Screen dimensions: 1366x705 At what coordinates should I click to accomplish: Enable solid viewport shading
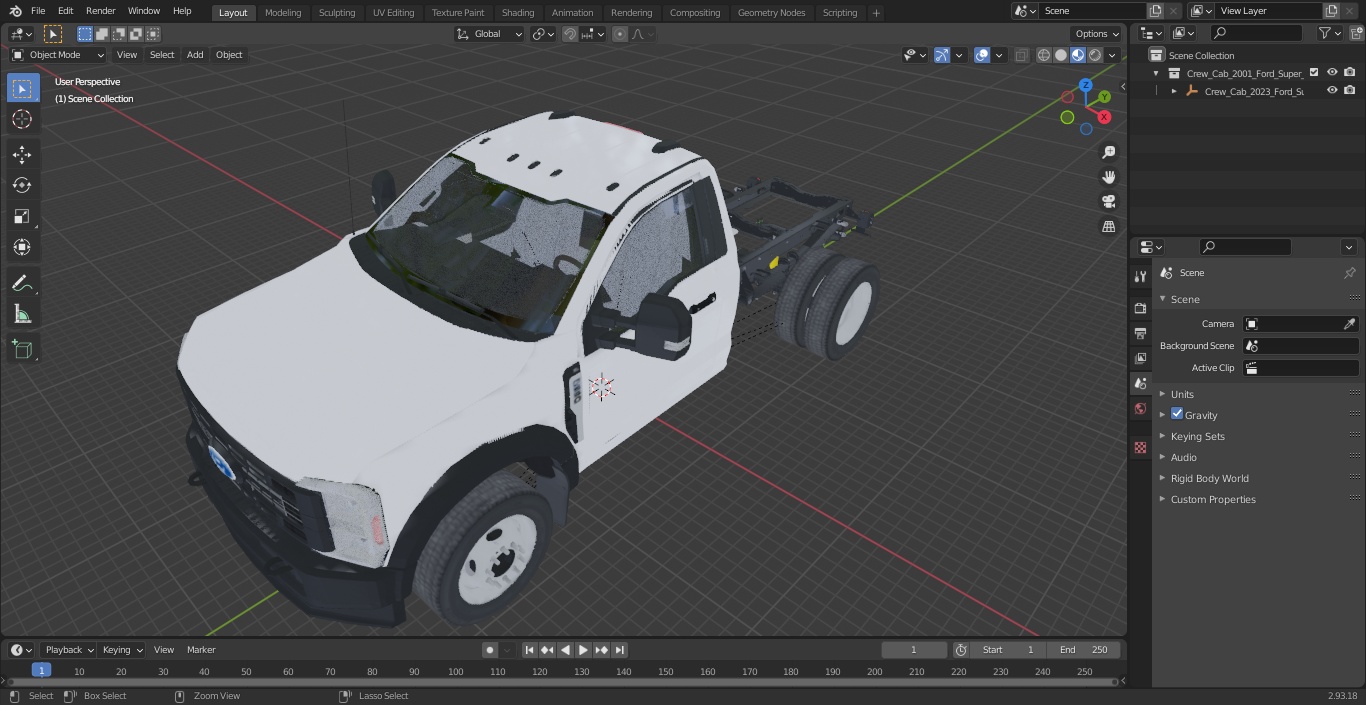[1061, 55]
